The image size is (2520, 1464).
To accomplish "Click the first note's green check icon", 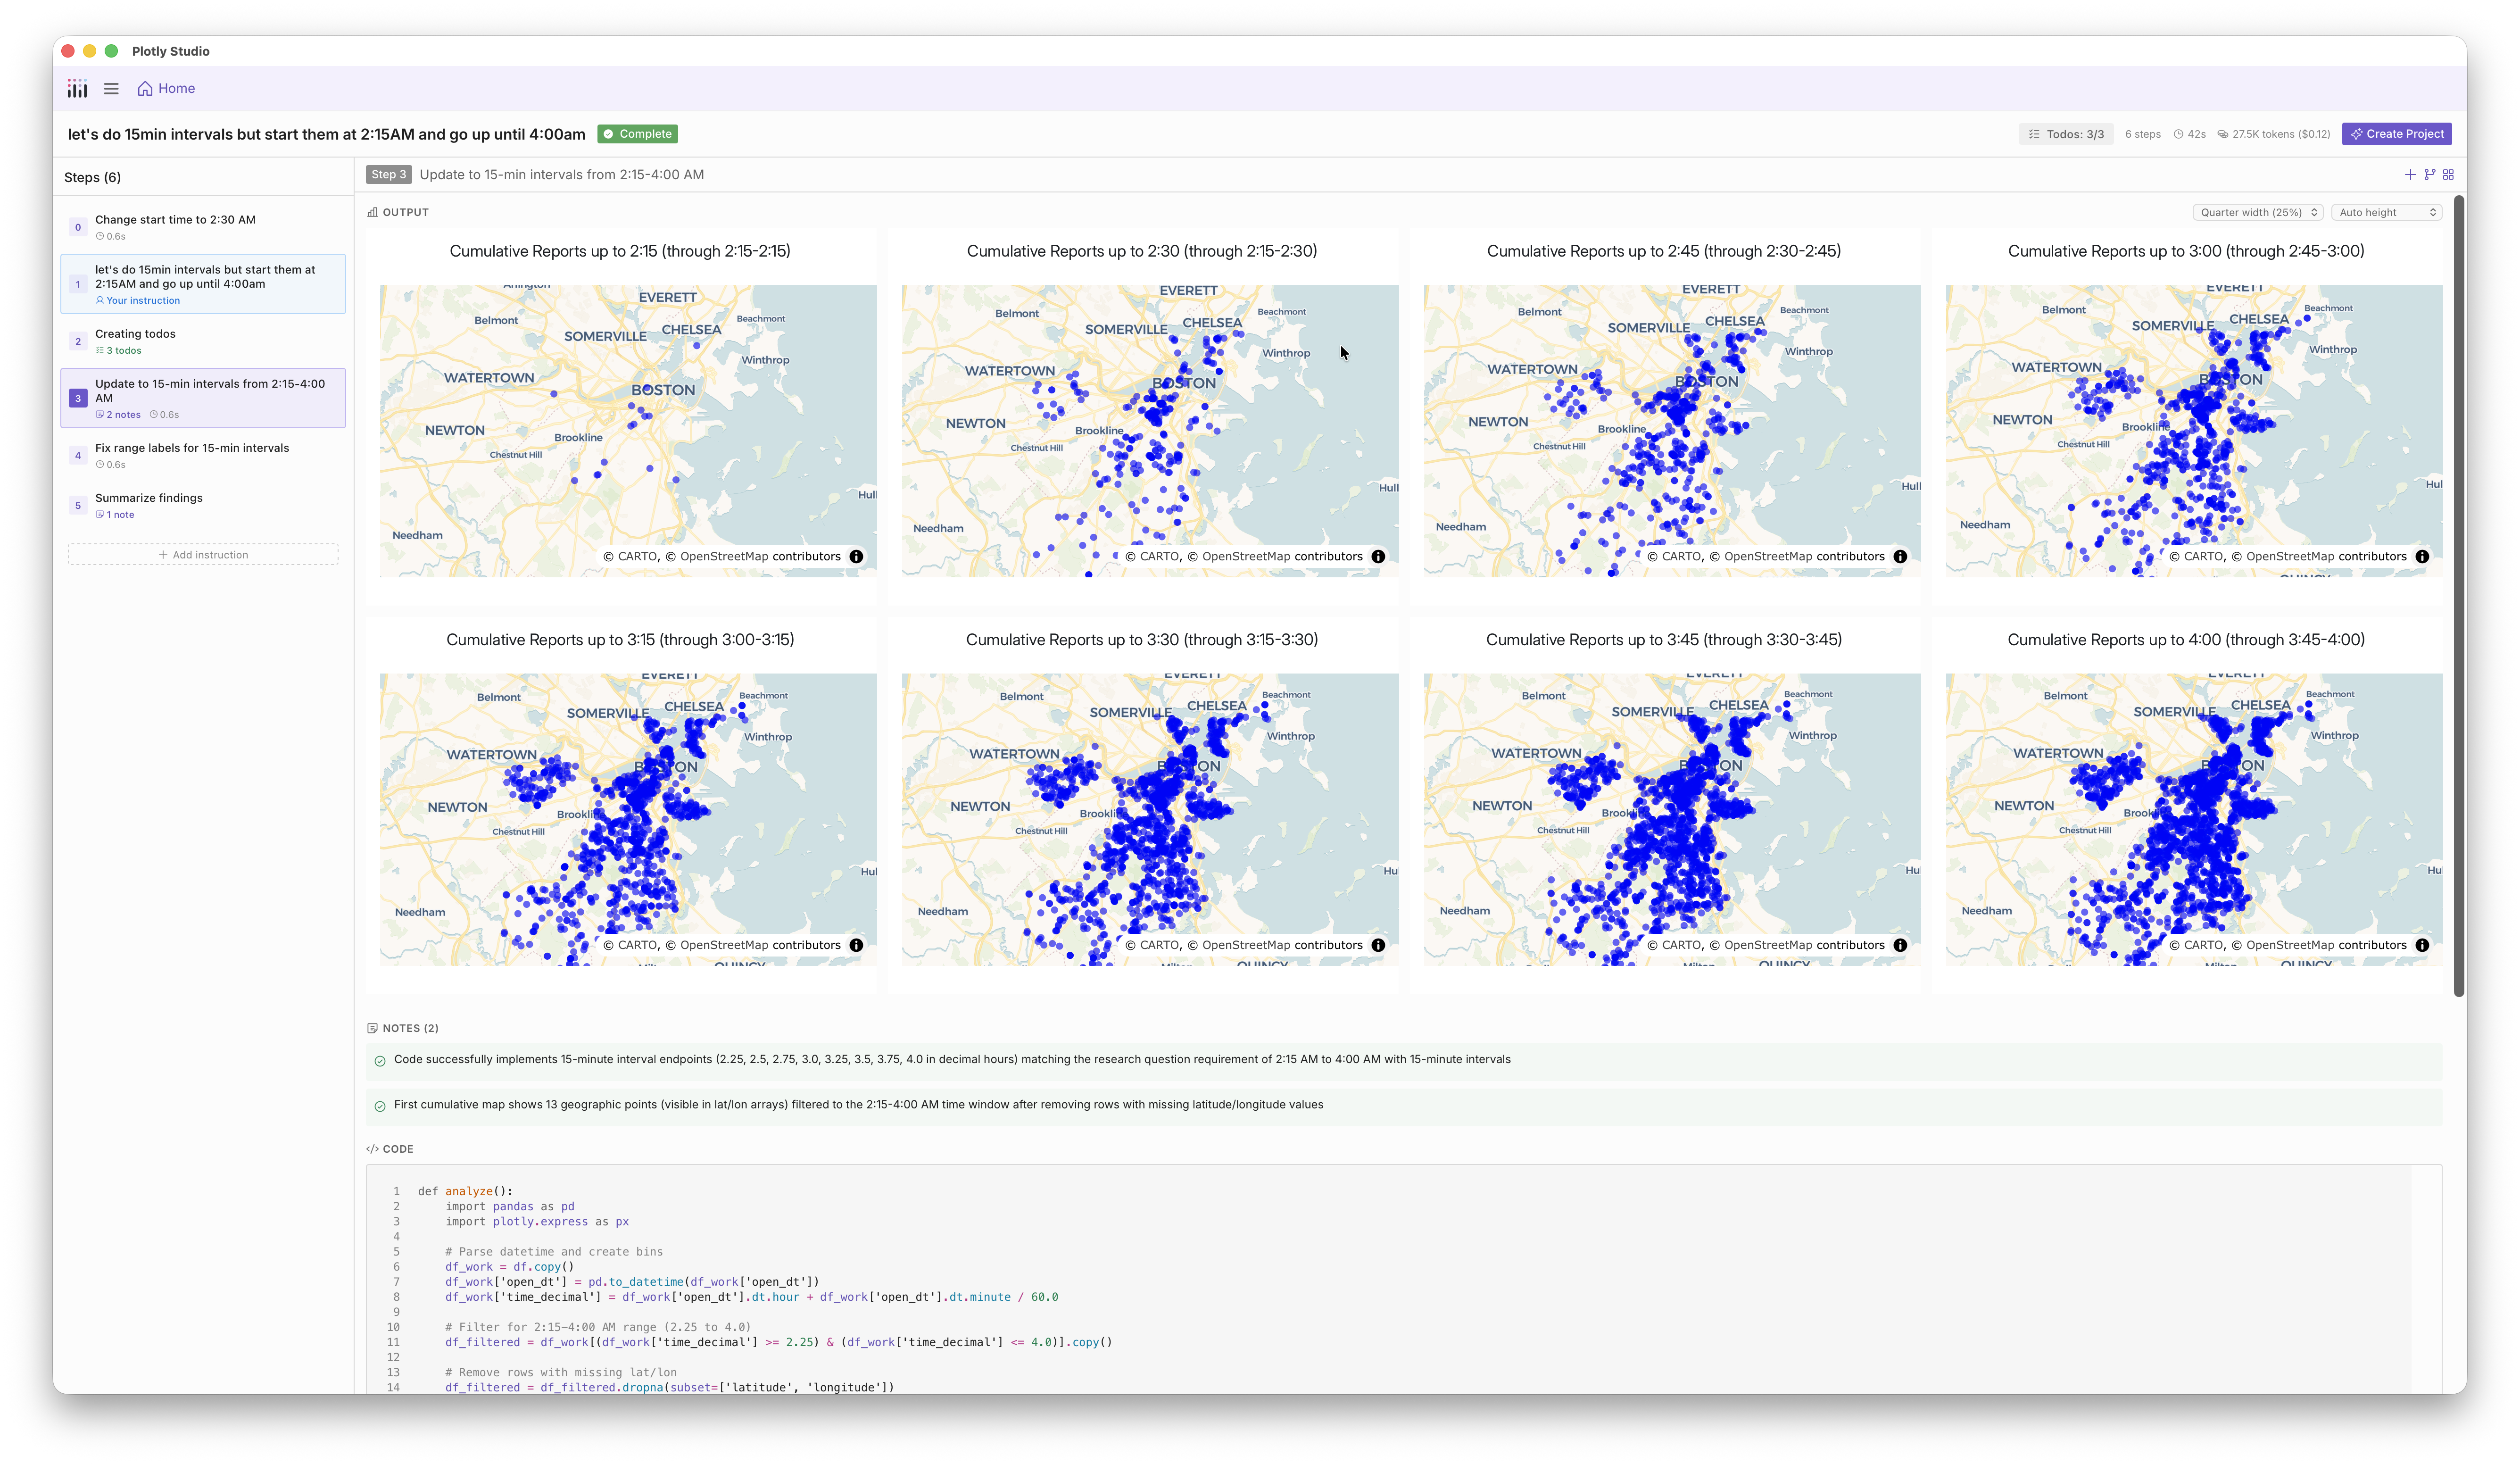I will click(380, 1061).
